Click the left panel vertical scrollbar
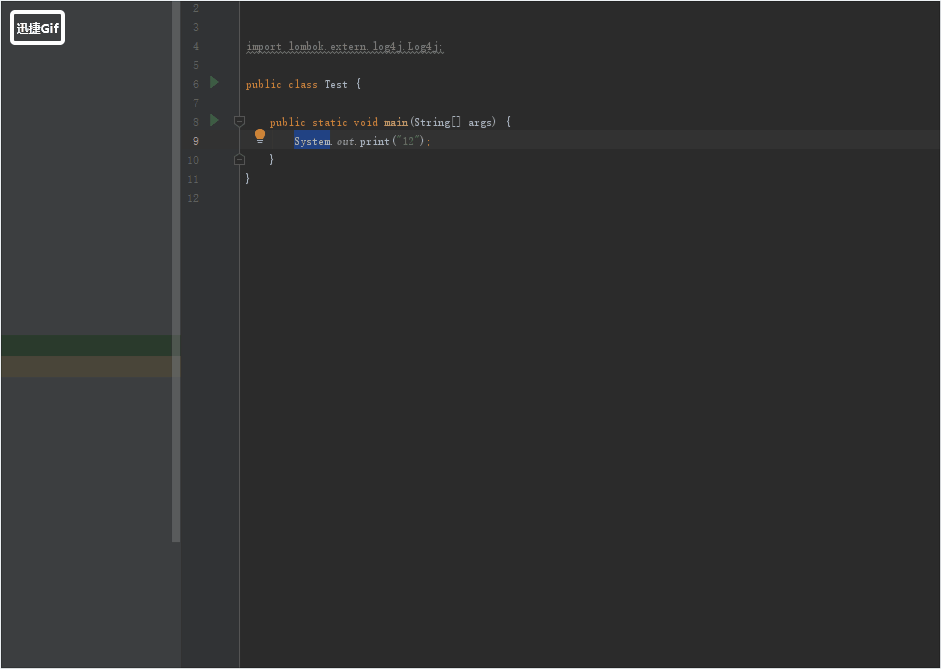 pyautogui.click(x=176, y=270)
